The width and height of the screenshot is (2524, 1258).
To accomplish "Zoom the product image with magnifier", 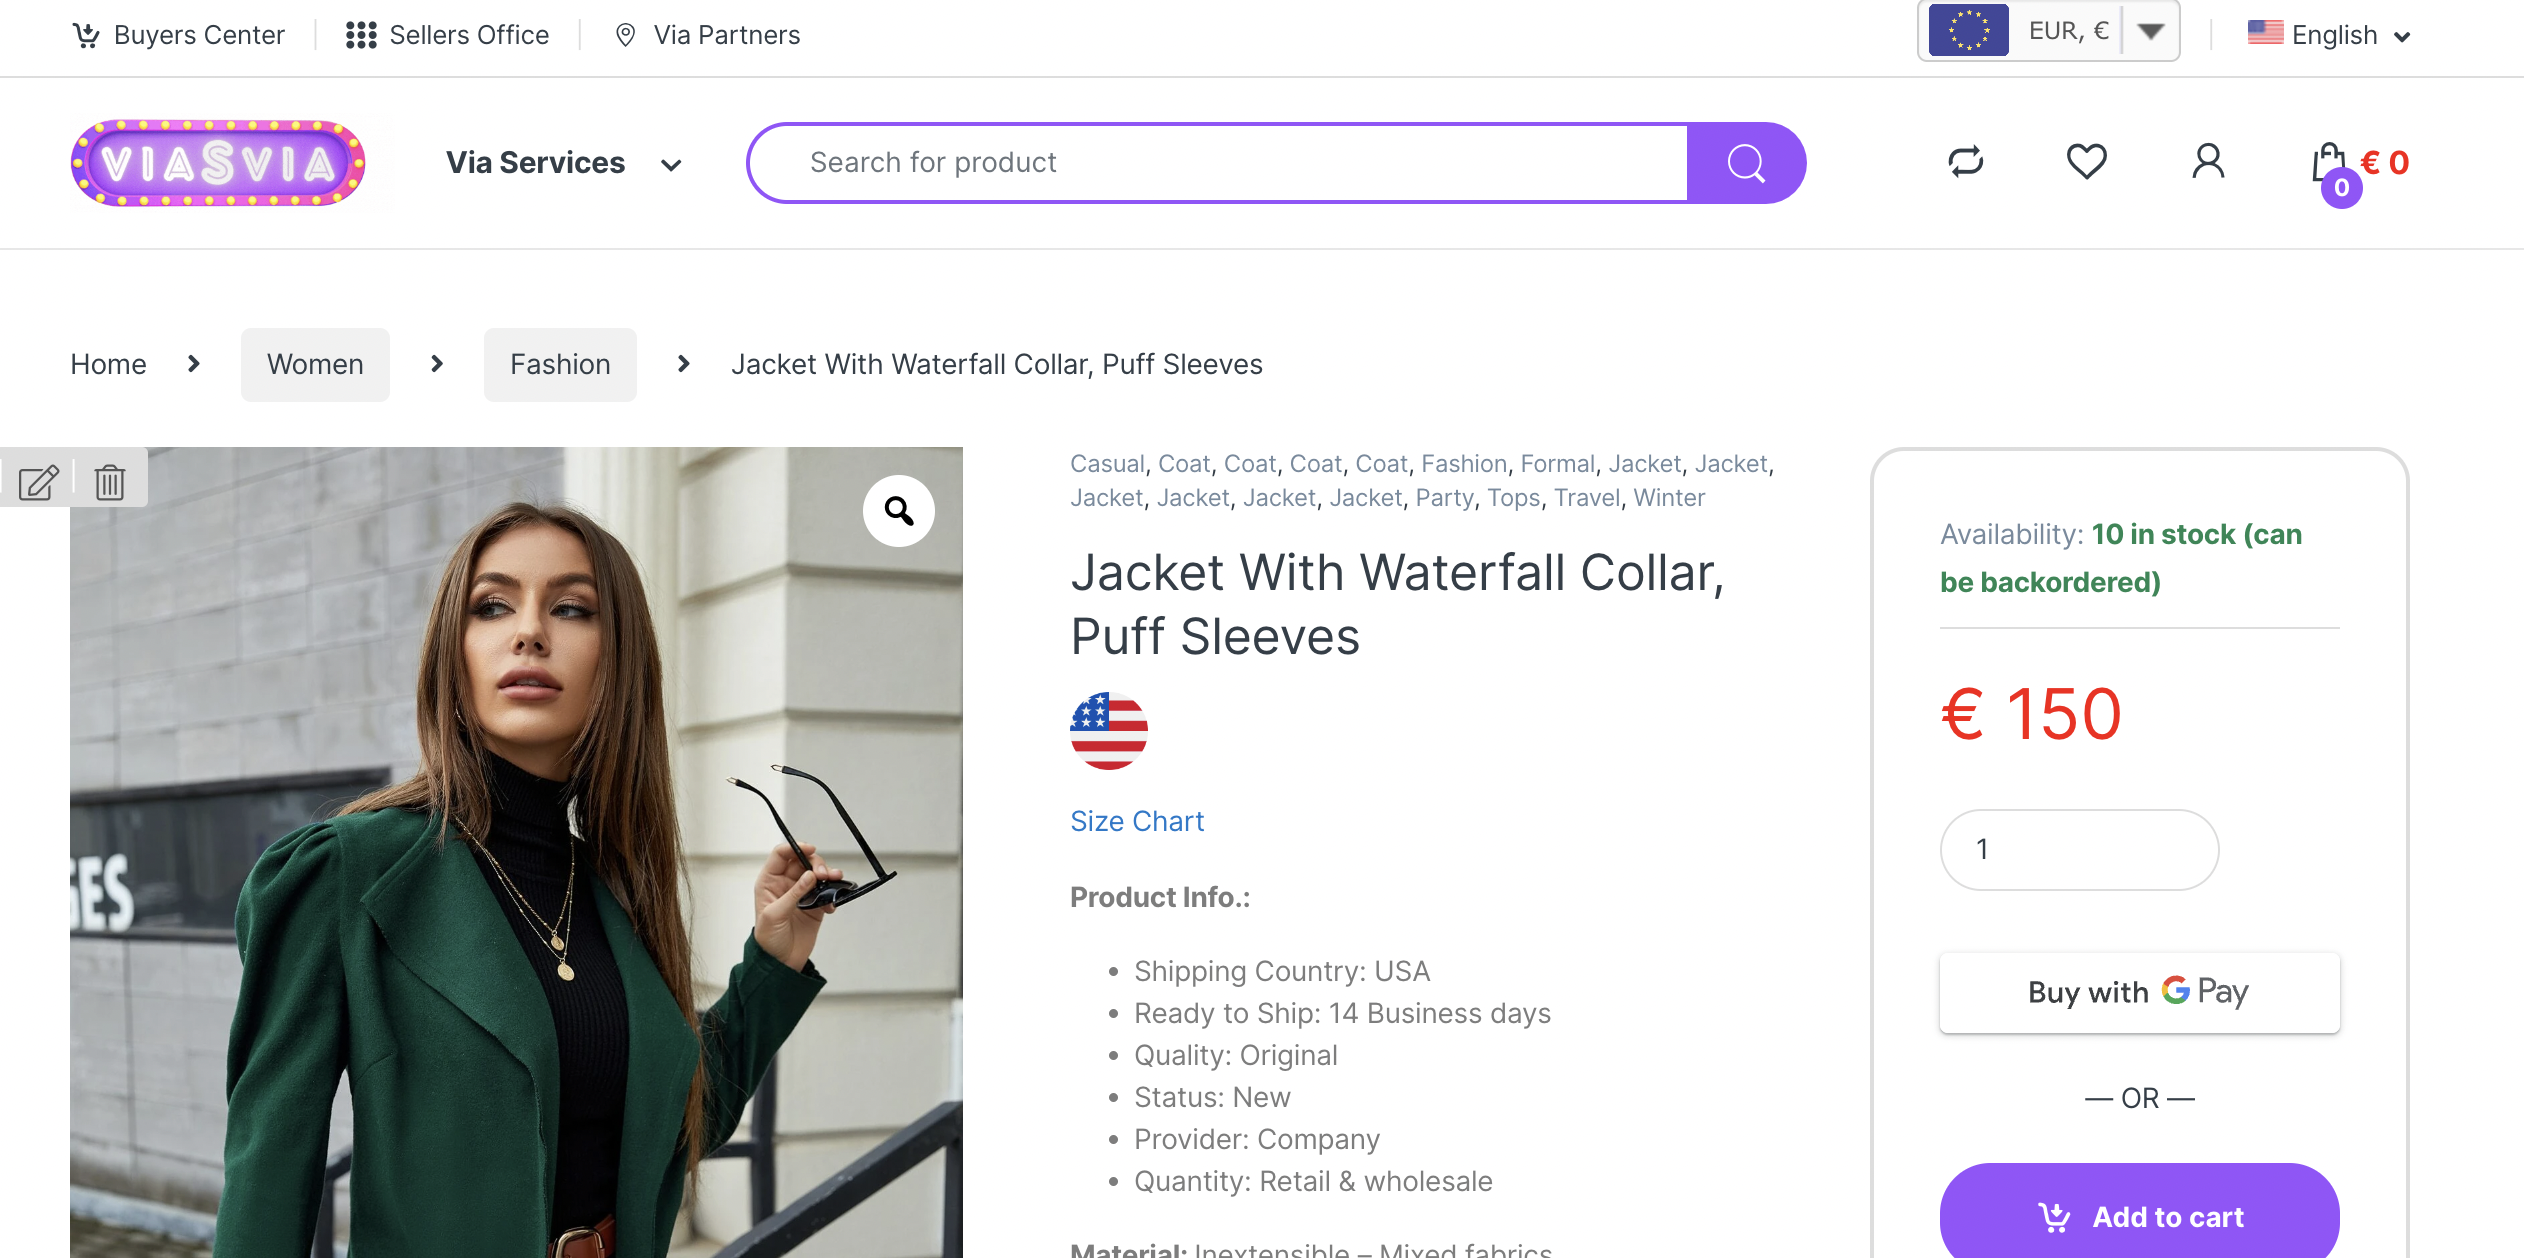I will (x=898, y=511).
